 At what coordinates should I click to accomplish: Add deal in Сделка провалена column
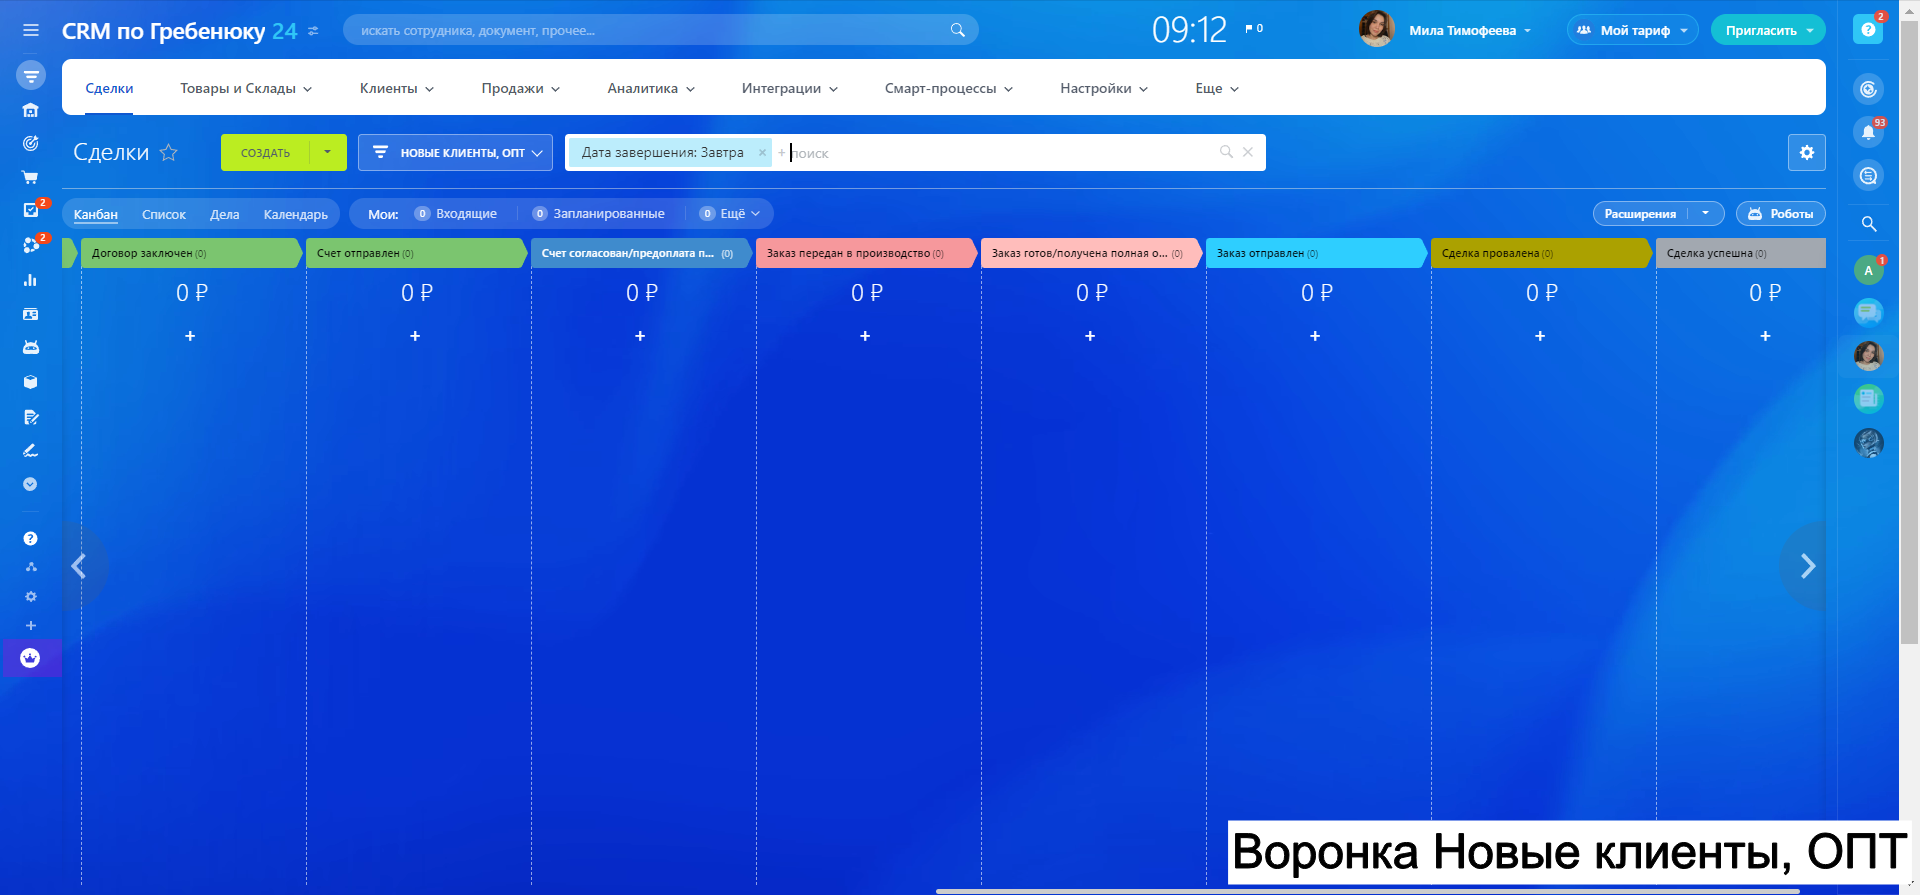(x=1540, y=336)
